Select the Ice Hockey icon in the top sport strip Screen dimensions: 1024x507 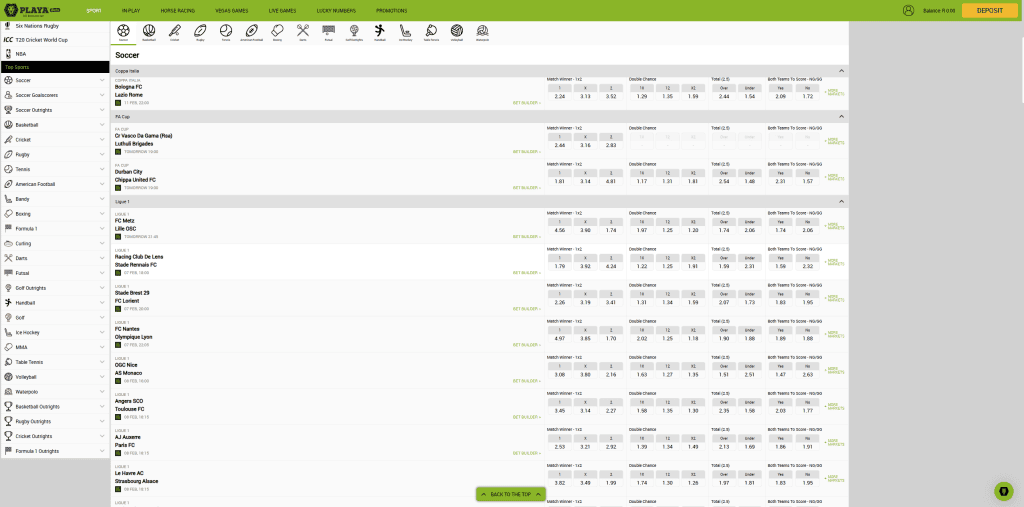405,30
